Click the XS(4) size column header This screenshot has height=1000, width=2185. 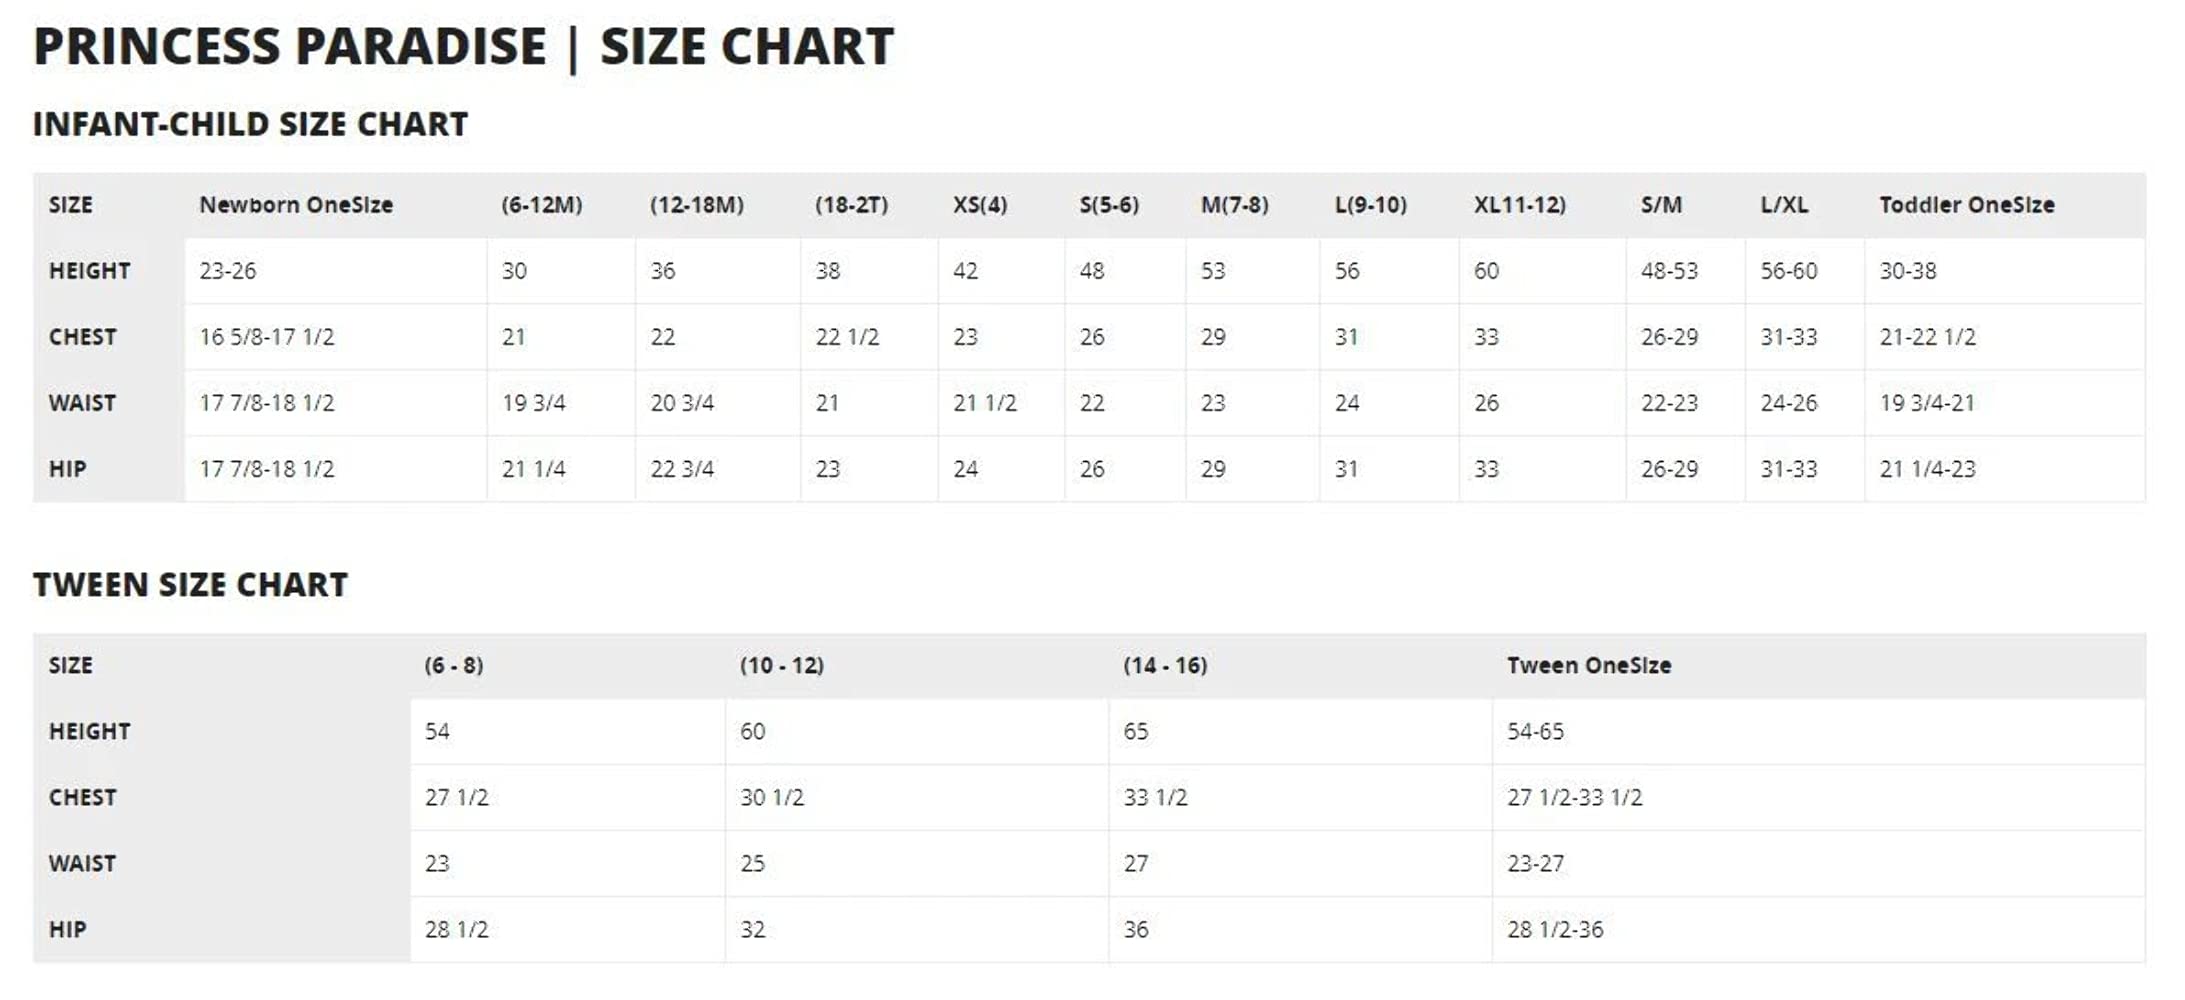click(979, 205)
